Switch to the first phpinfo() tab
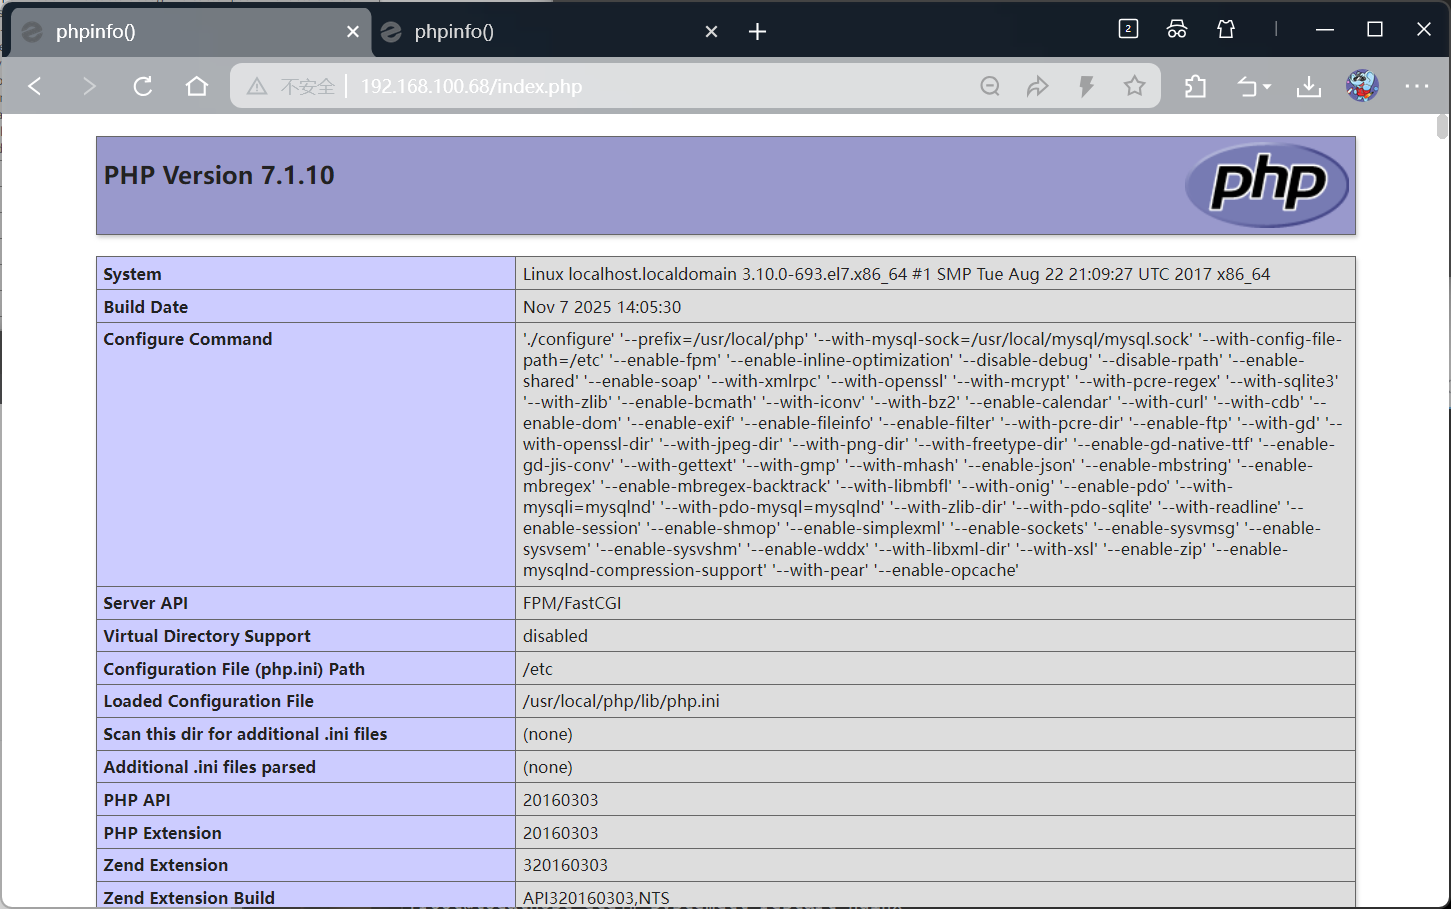Viewport: 1451px width, 909px height. click(190, 32)
